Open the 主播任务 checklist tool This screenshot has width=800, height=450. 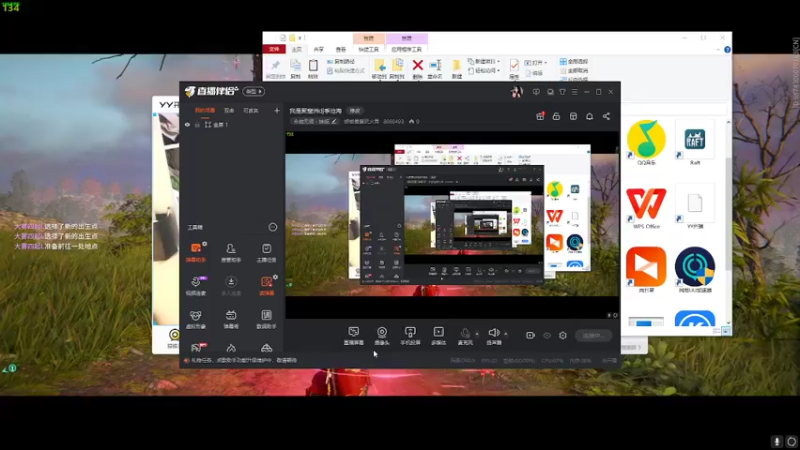click(266, 252)
